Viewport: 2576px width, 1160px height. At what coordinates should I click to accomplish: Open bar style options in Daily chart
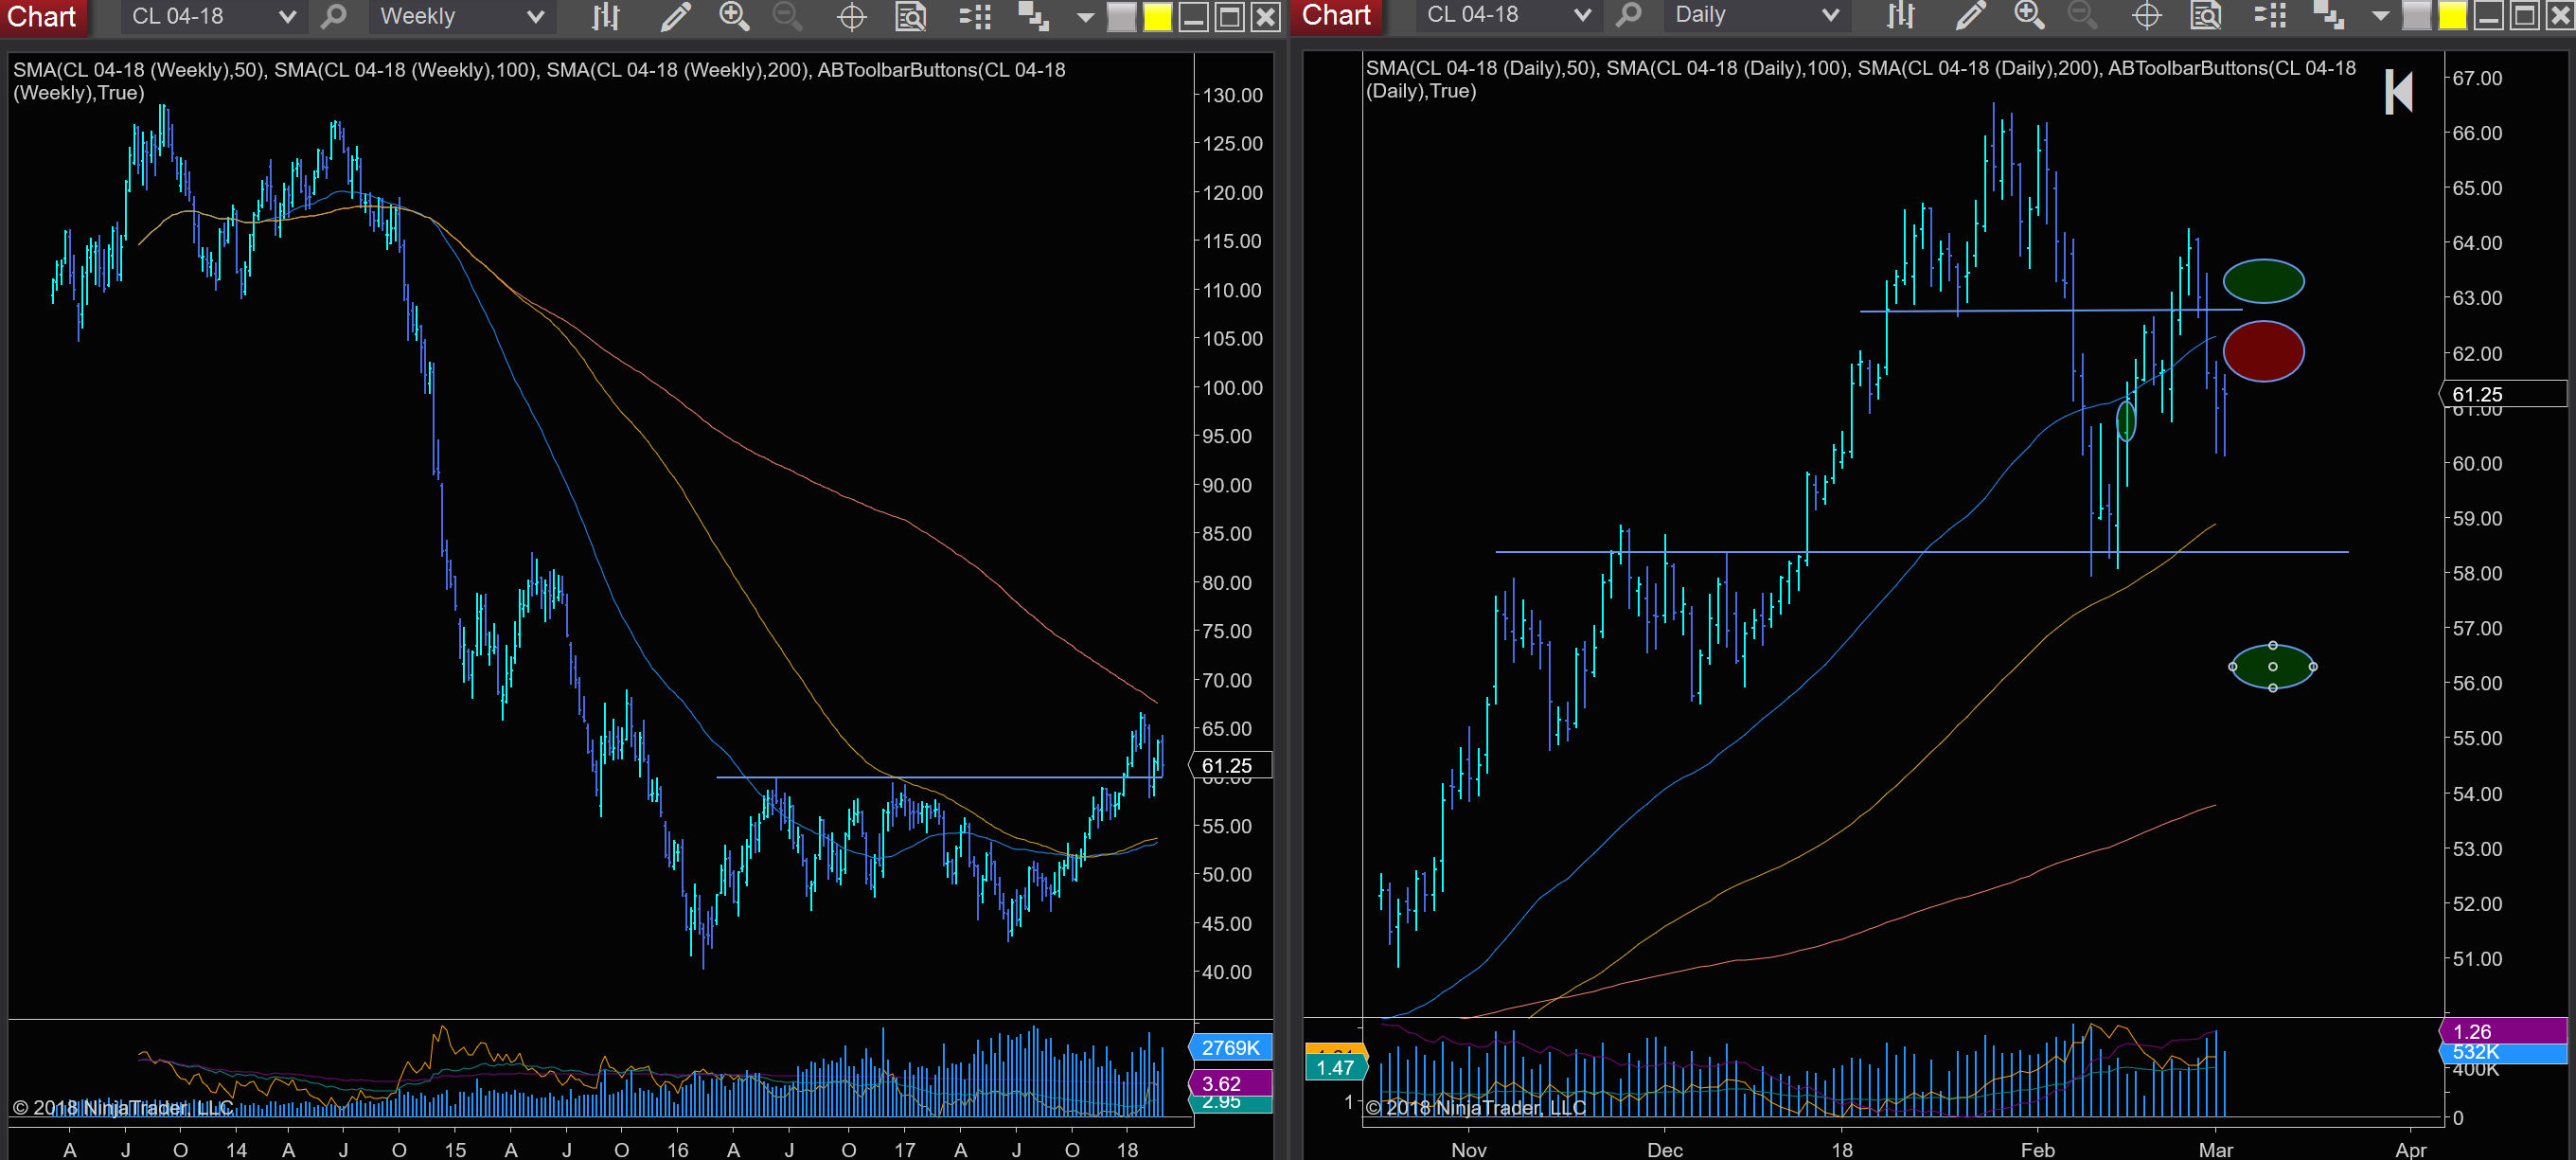1900,15
